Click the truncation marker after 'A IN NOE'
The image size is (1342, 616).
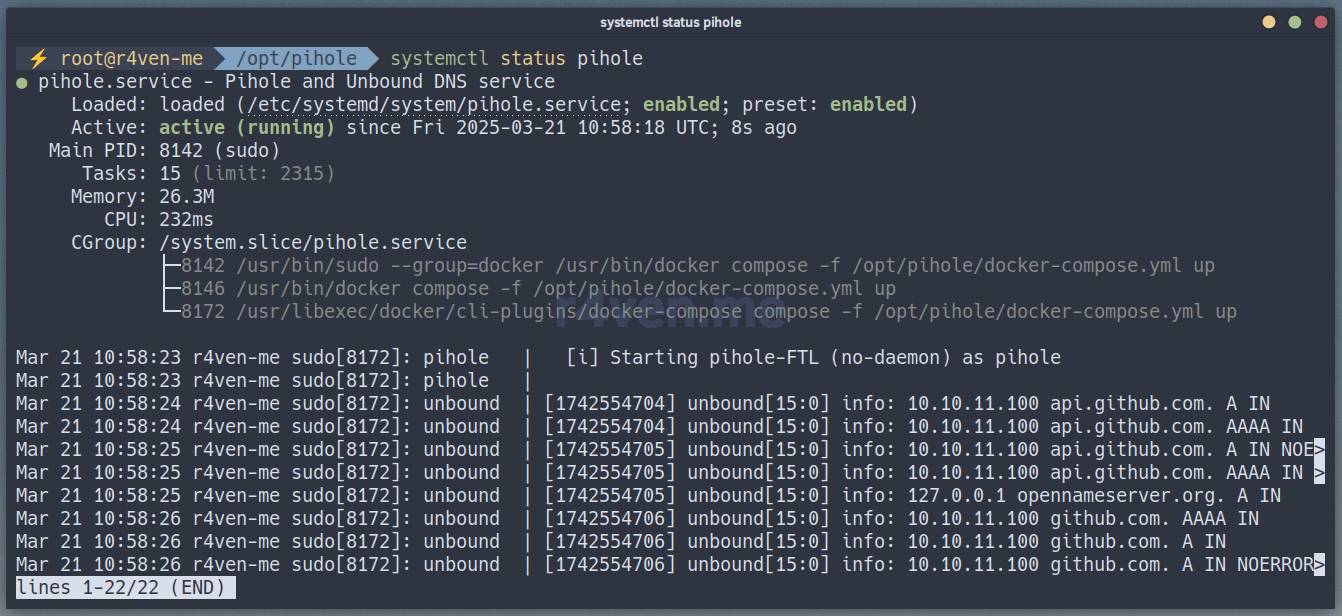coord(1319,450)
